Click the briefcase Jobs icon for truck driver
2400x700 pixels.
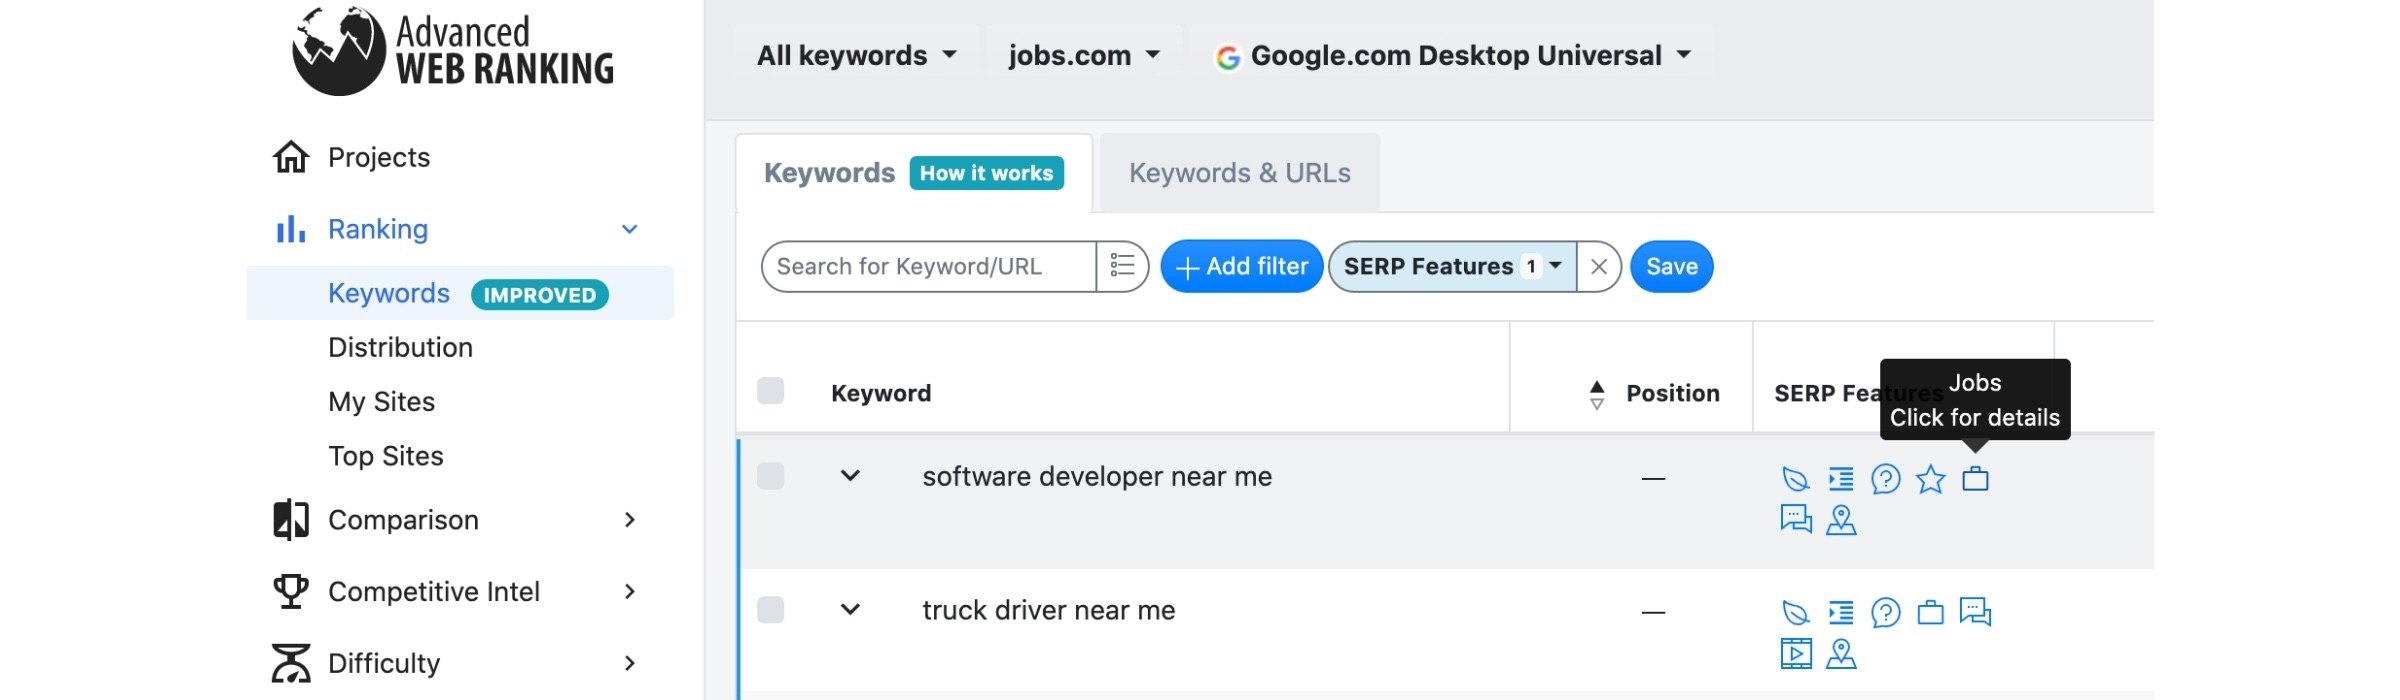point(1930,612)
